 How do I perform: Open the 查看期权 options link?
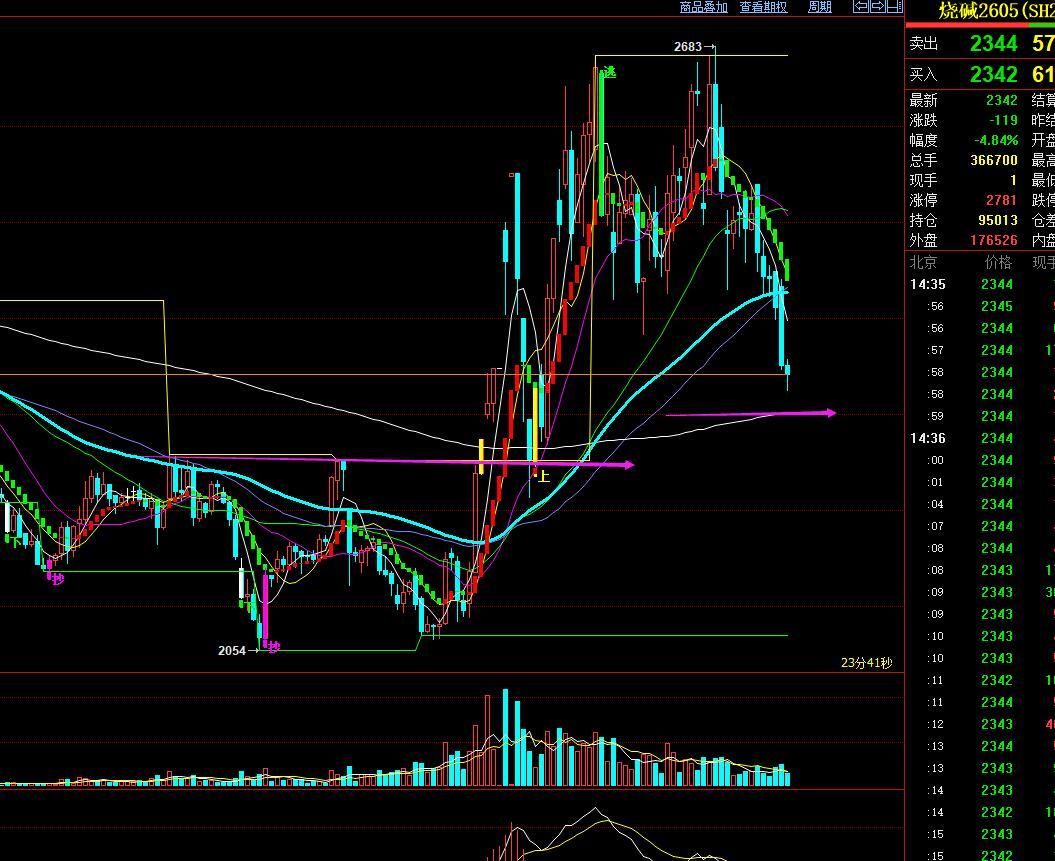click(x=763, y=7)
